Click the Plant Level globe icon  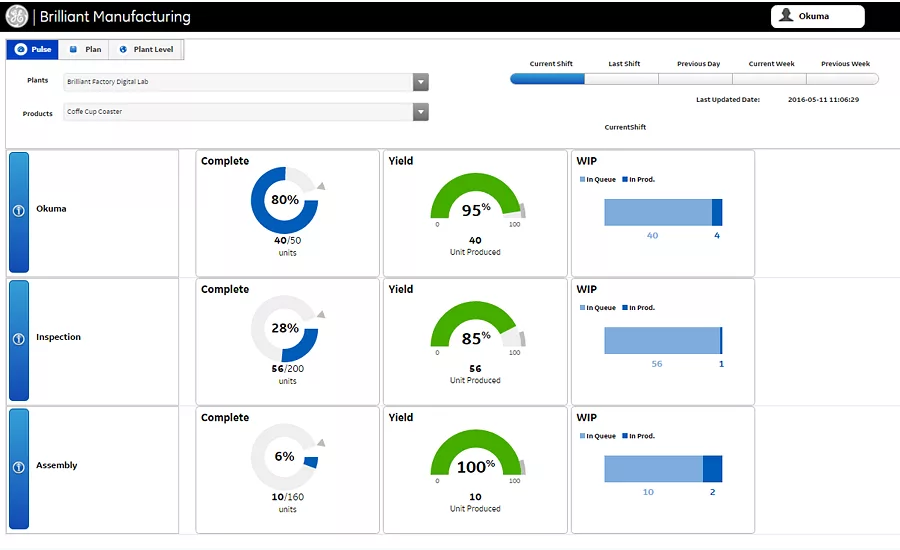click(123, 49)
